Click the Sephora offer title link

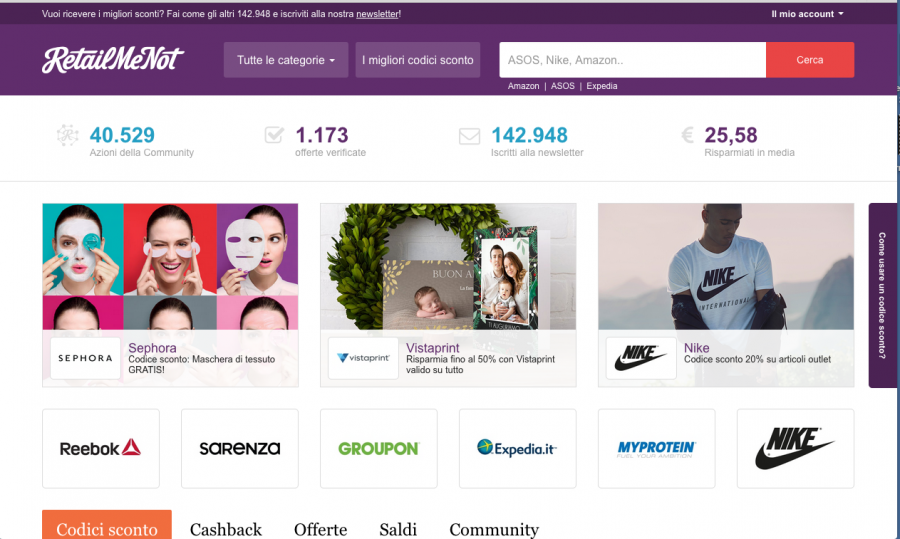(152, 348)
